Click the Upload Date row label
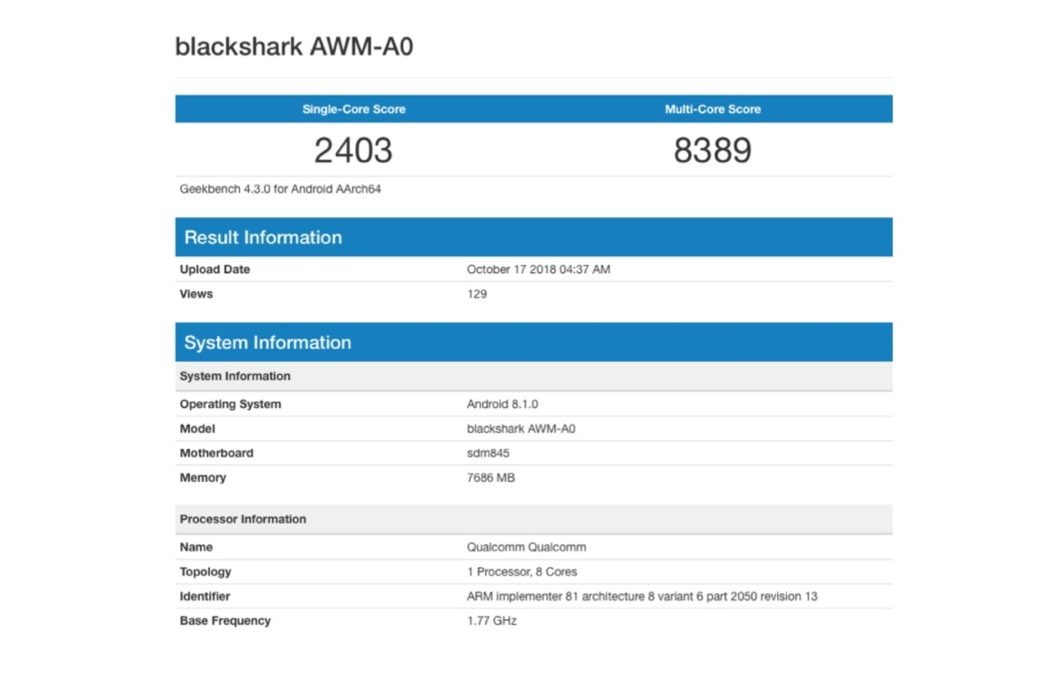This screenshot has height=673, width=1044. [215, 270]
